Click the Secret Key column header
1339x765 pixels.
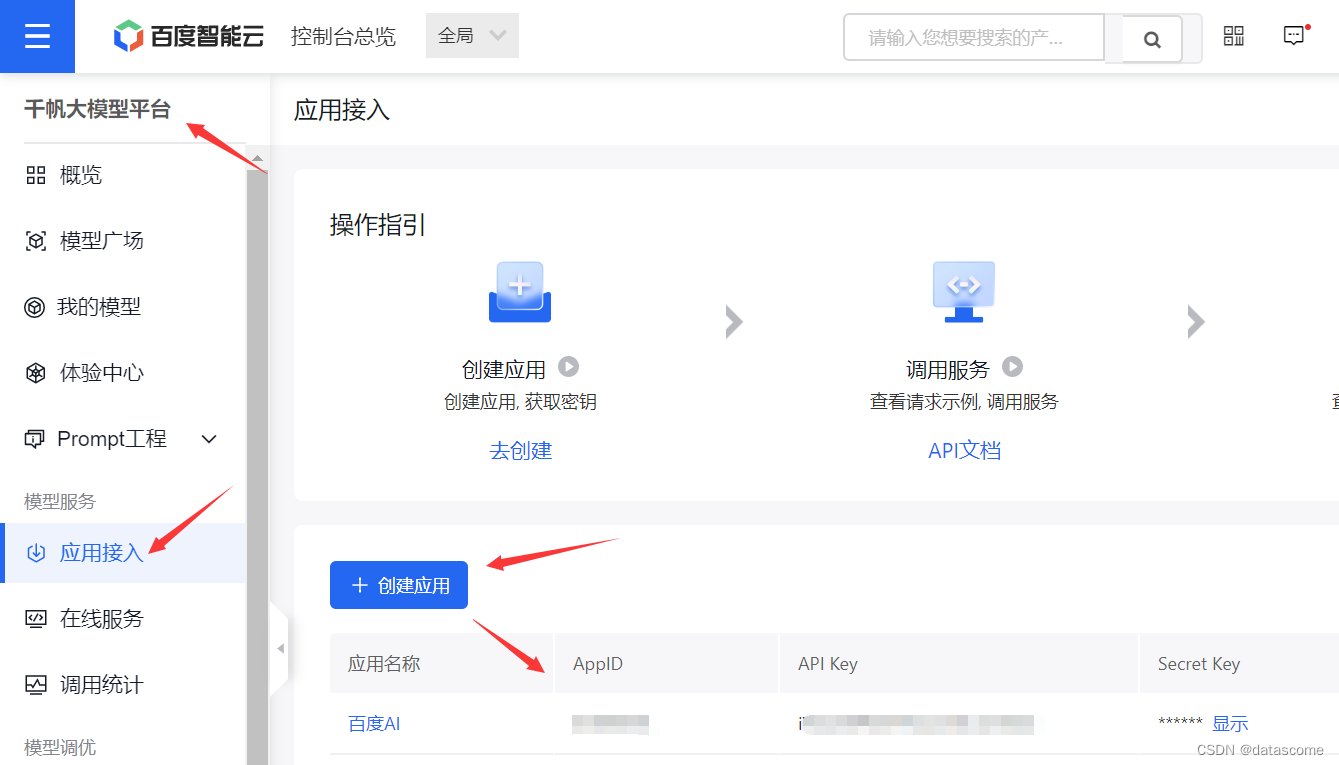(x=1199, y=664)
